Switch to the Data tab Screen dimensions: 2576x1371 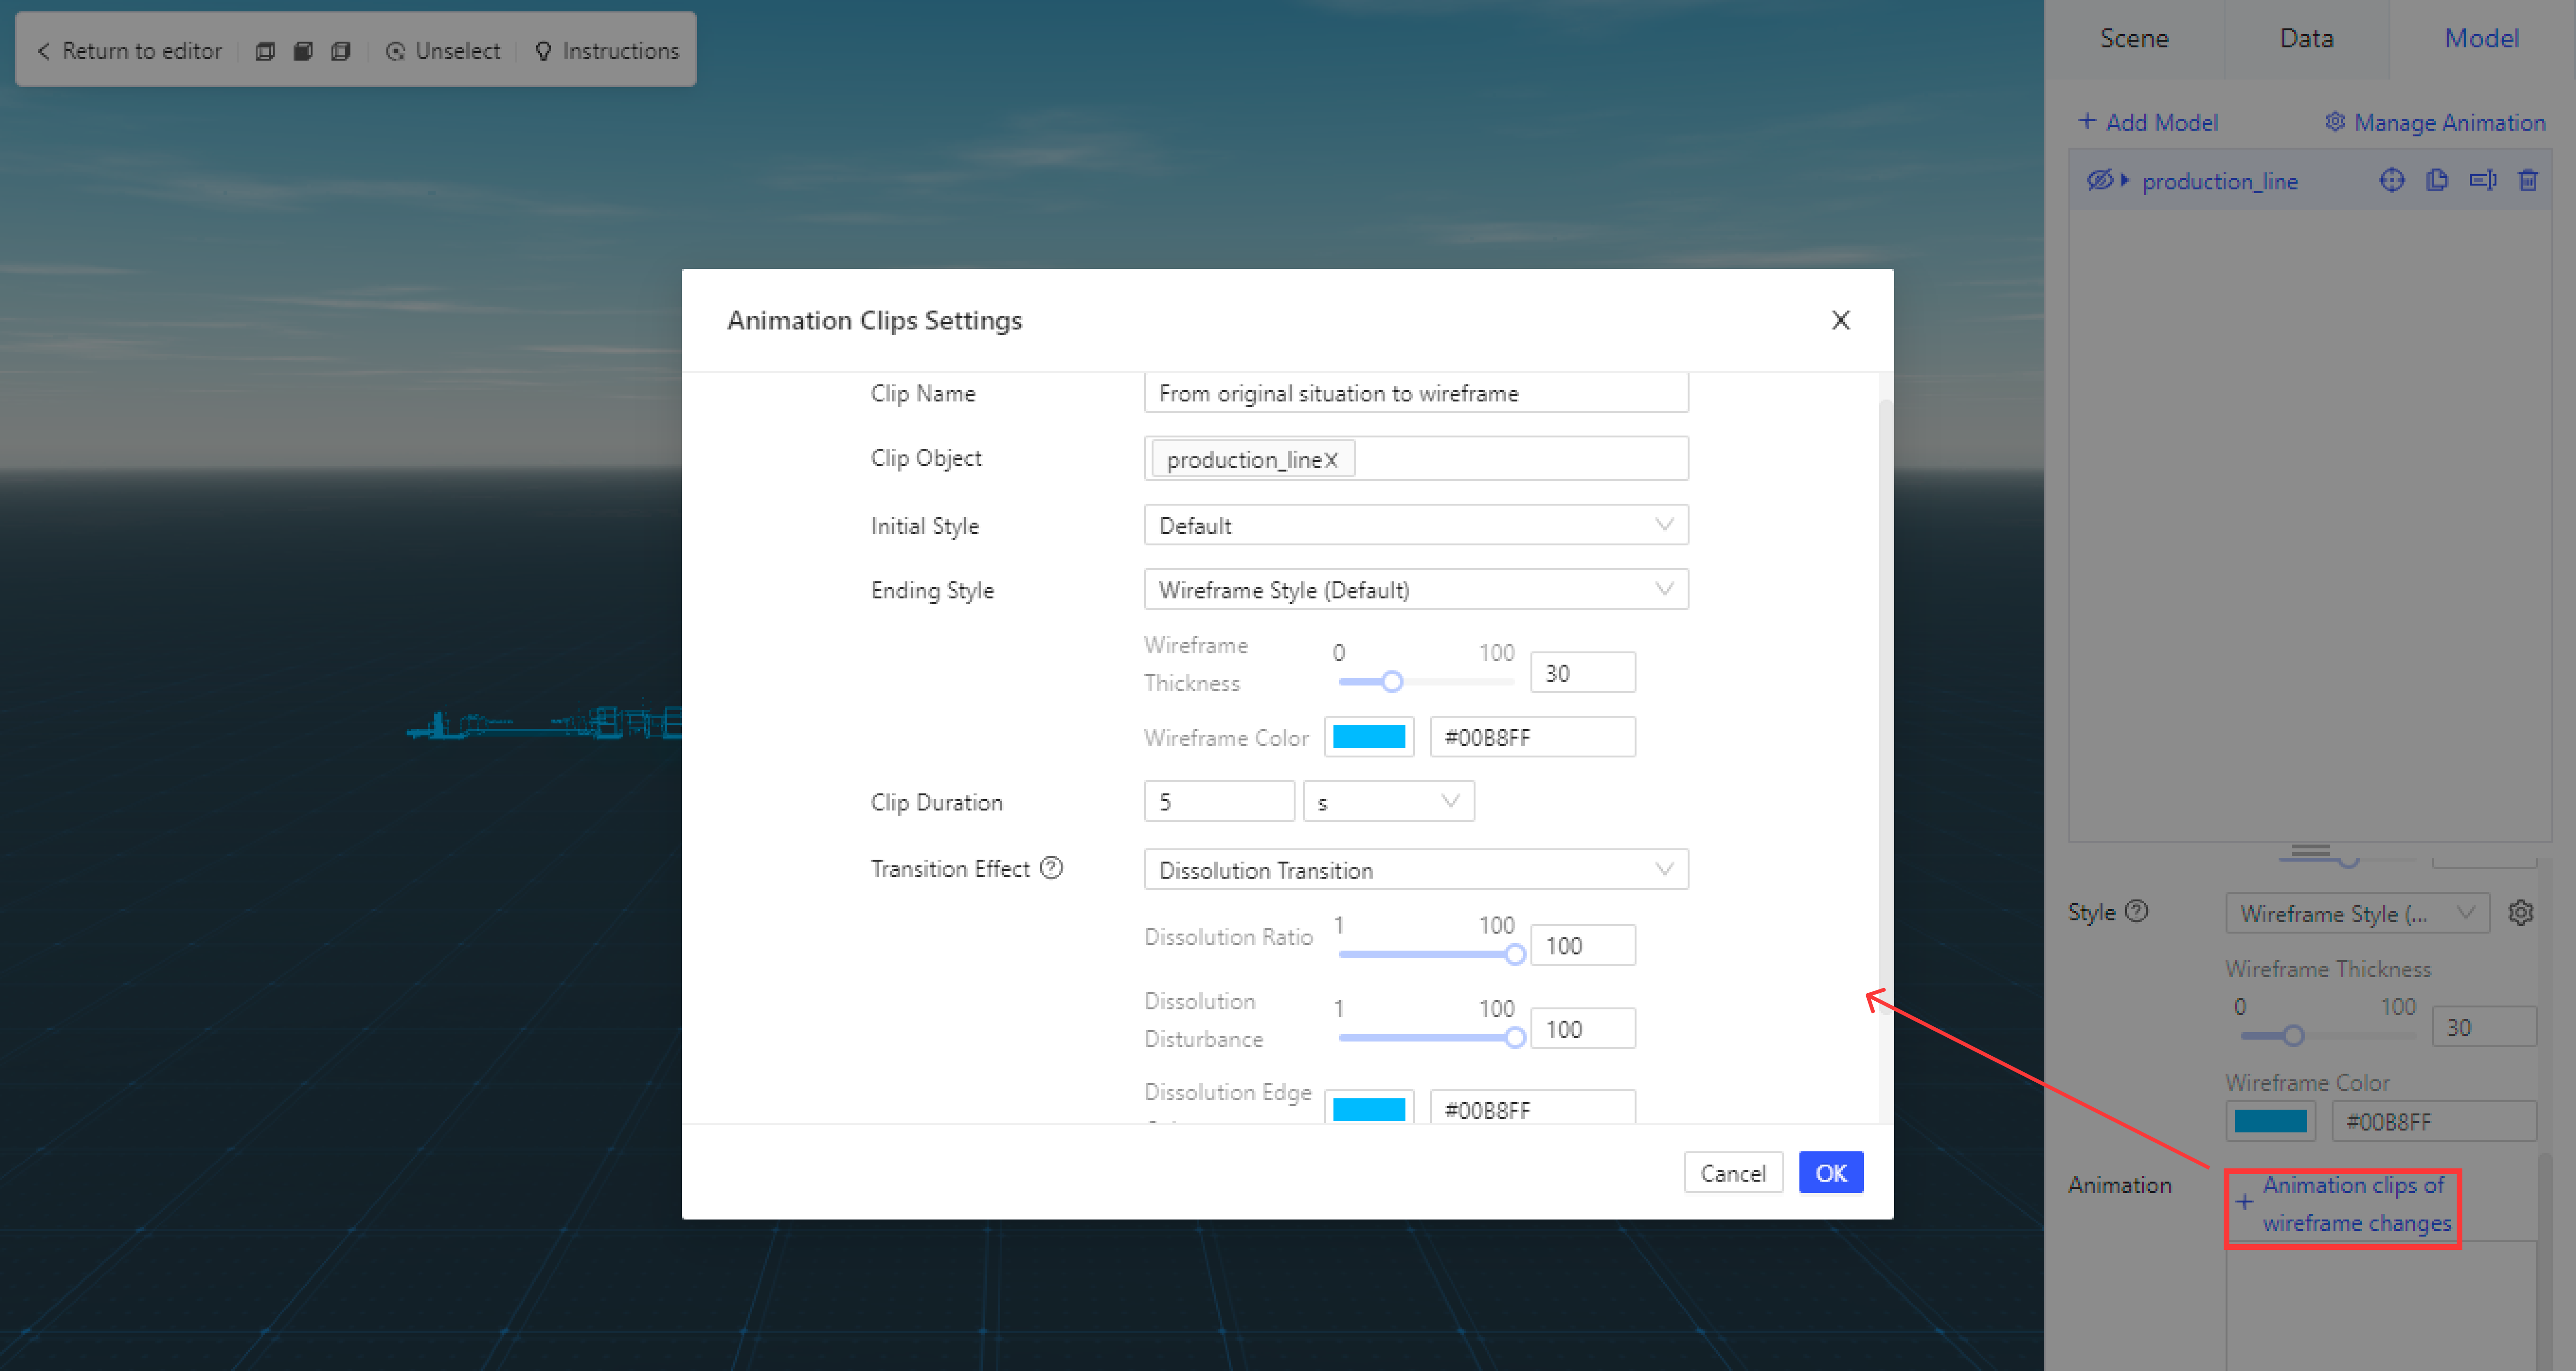point(2306,38)
